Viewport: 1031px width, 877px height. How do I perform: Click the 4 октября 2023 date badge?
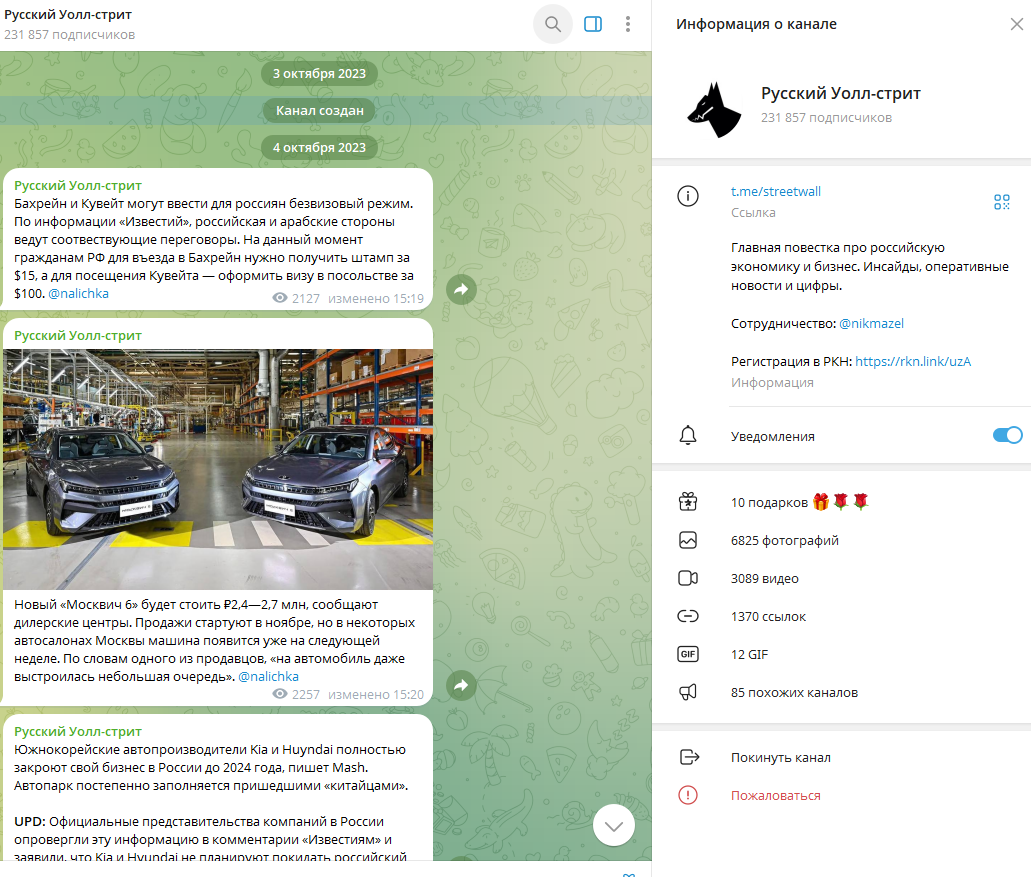(x=320, y=147)
